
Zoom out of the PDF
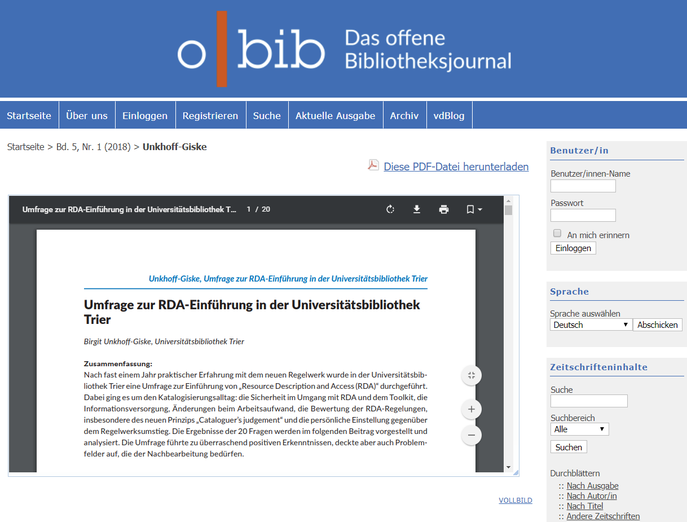(471, 435)
